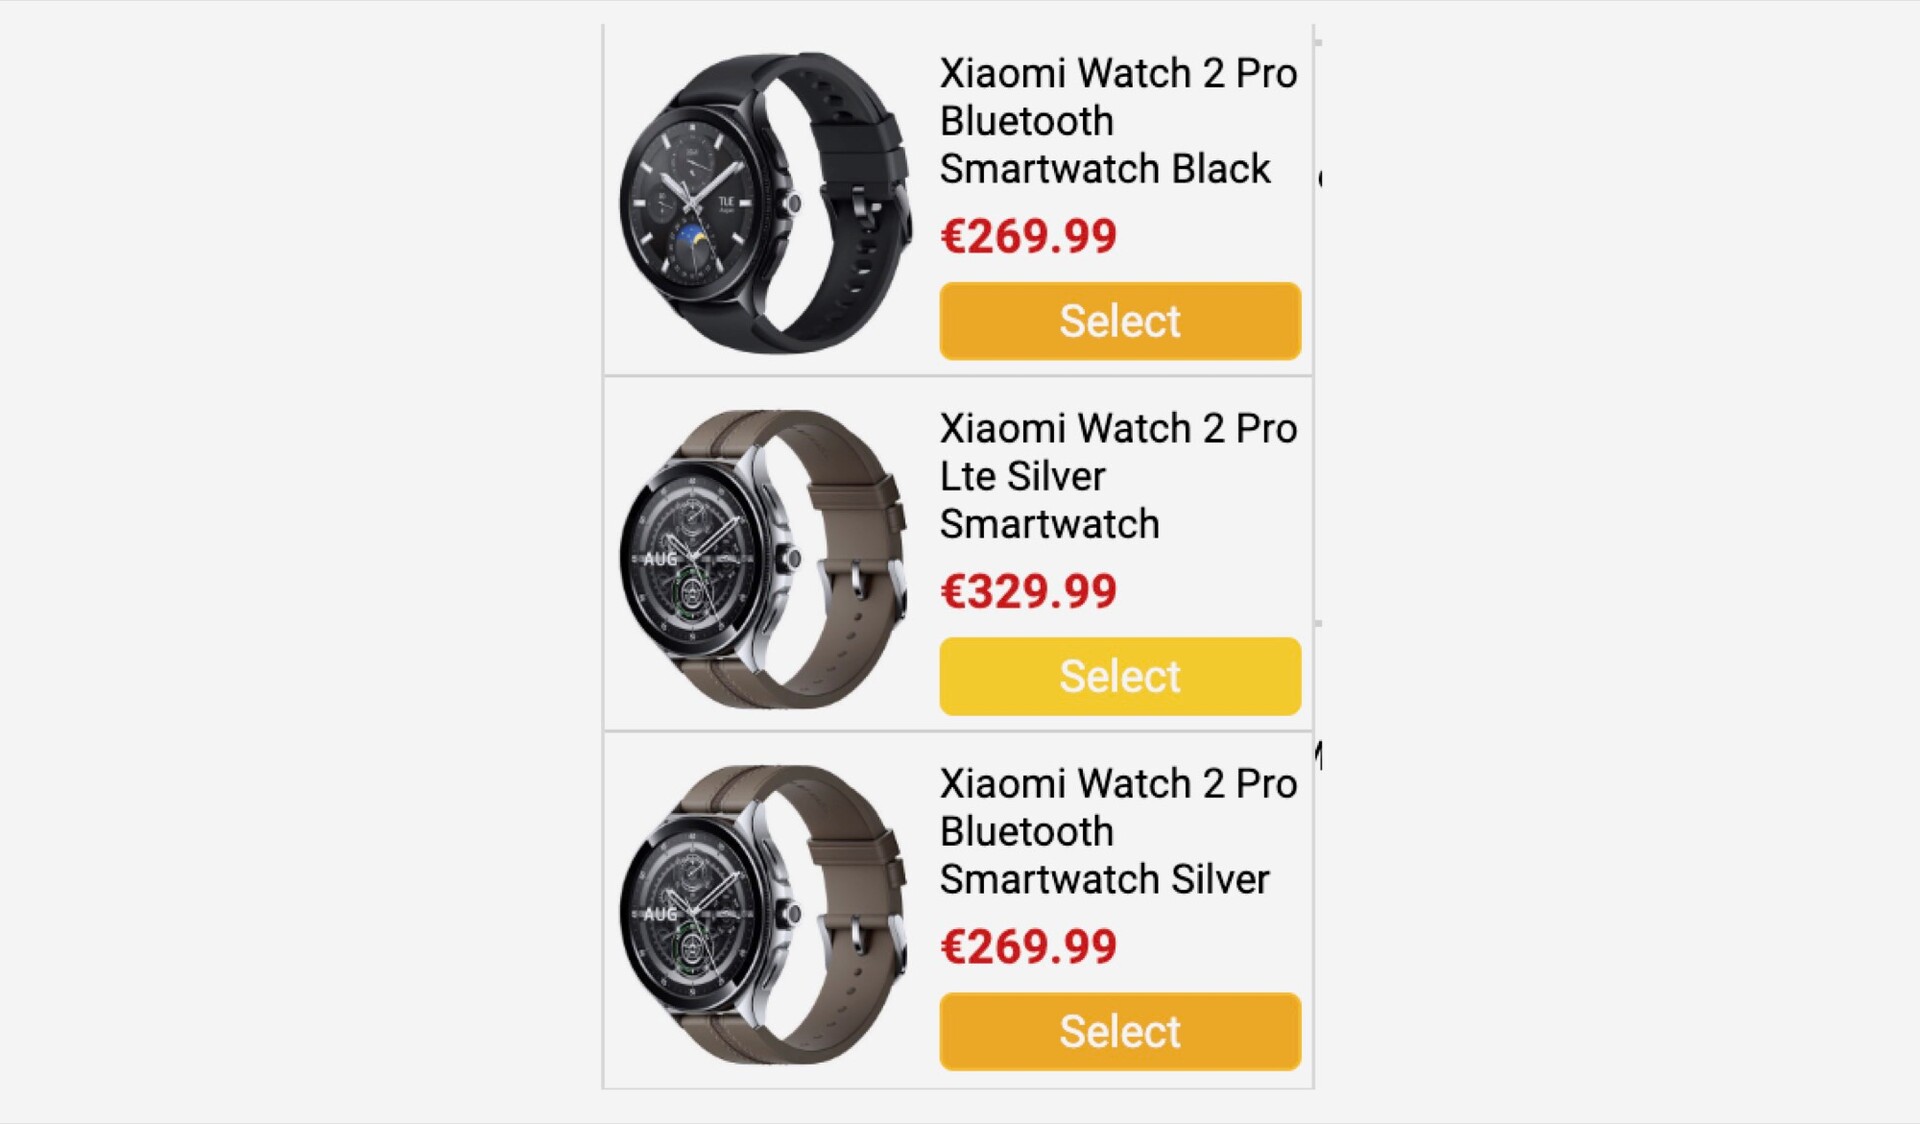
Task: Click the AUG text on Lte Silver watch face
Action: (660, 559)
